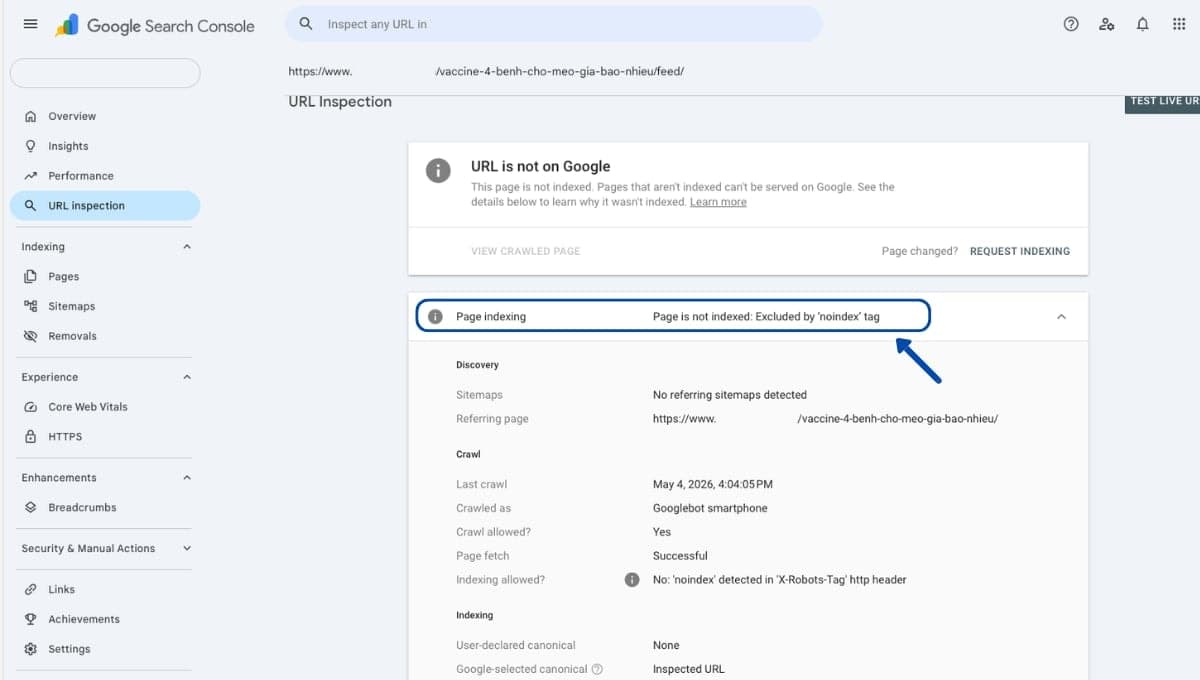Click the HTTPS padlock icon
The width and height of the screenshot is (1200, 680).
click(30, 437)
